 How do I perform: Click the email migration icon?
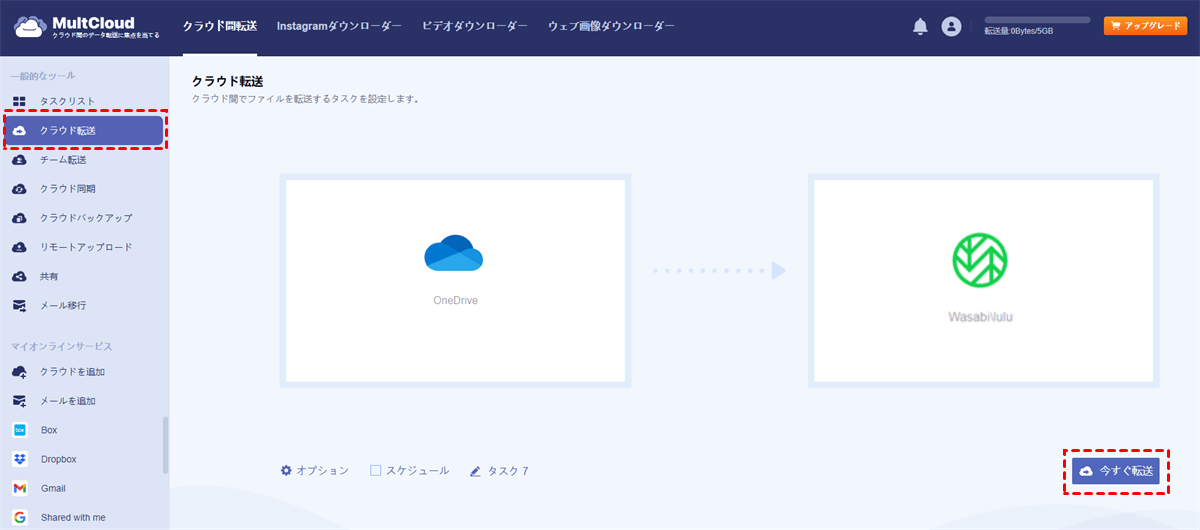(x=19, y=305)
